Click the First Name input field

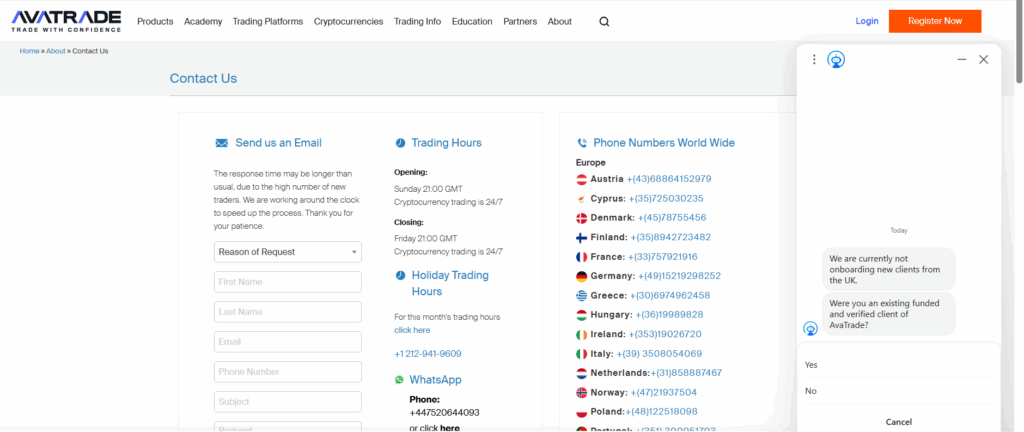pyautogui.click(x=288, y=282)
